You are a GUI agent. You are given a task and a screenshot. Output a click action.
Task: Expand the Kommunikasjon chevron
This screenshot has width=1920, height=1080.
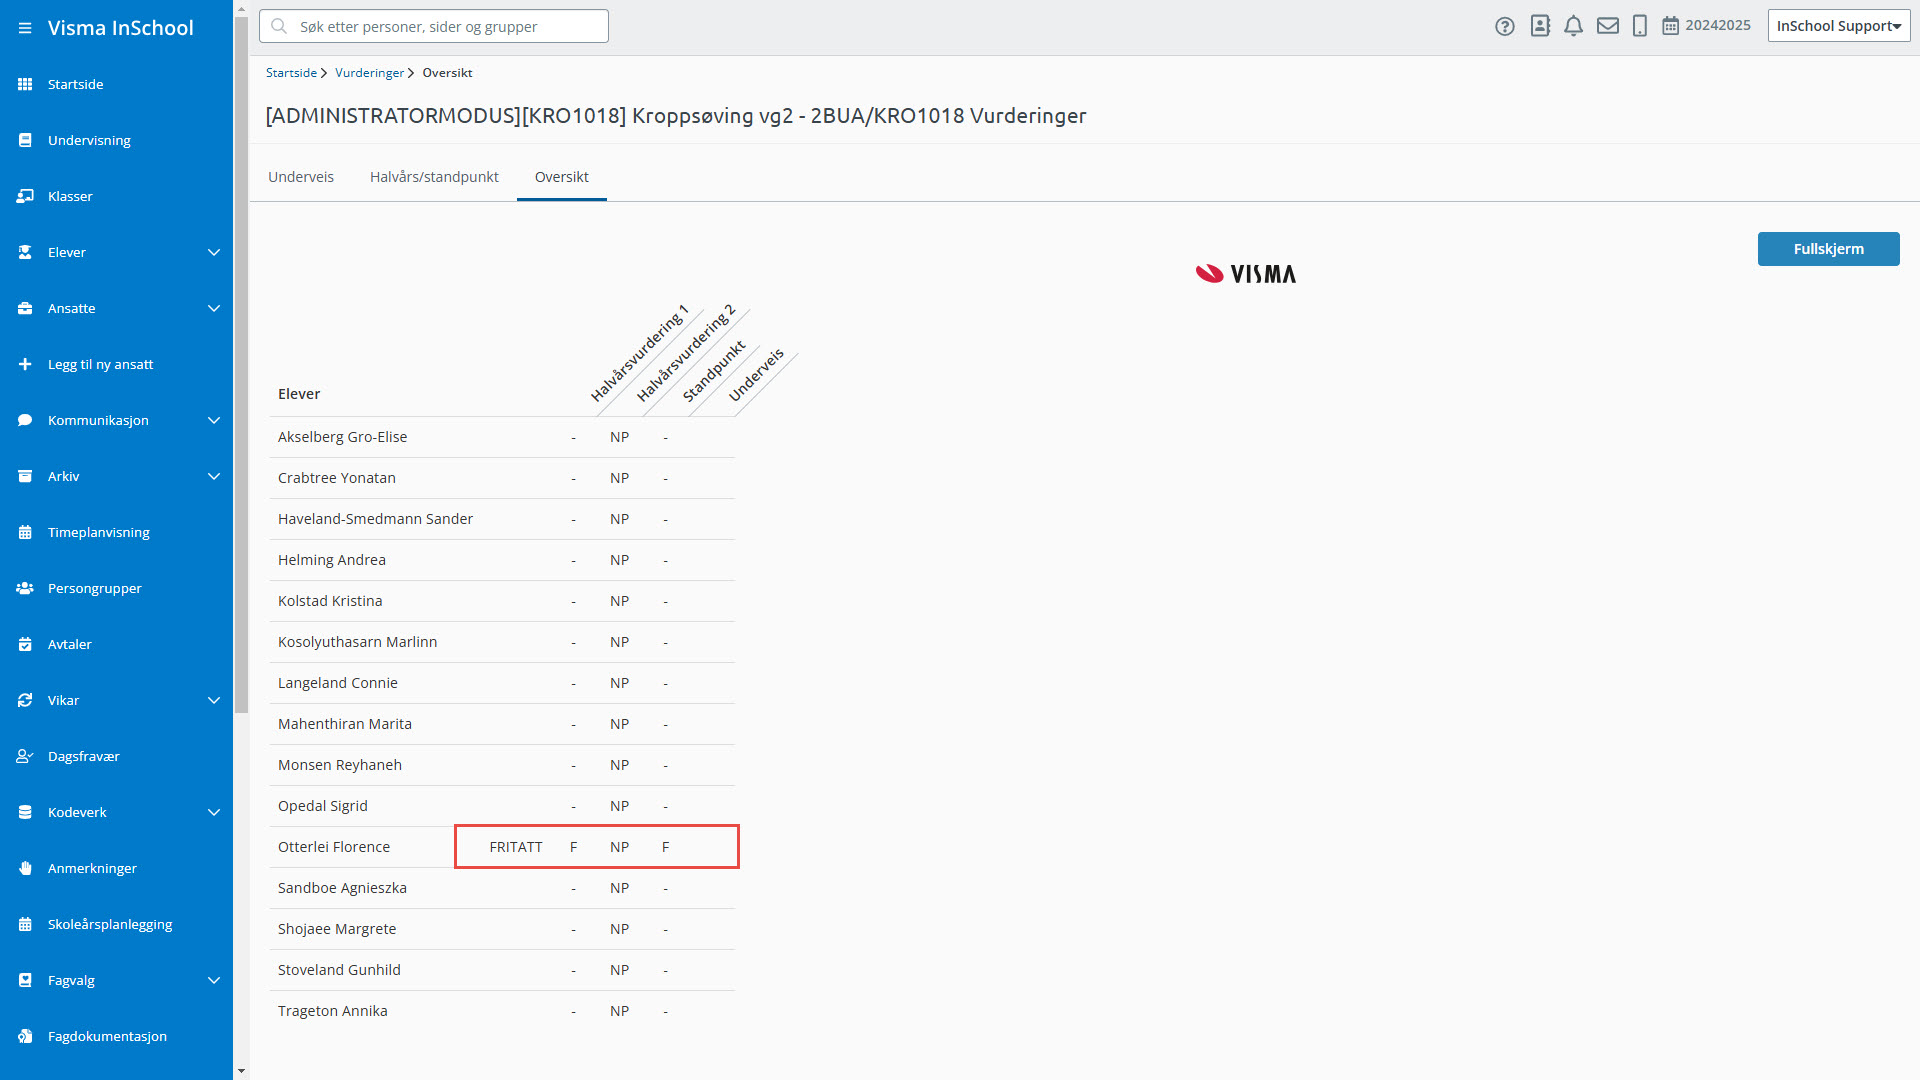click(x=213, y=420)
